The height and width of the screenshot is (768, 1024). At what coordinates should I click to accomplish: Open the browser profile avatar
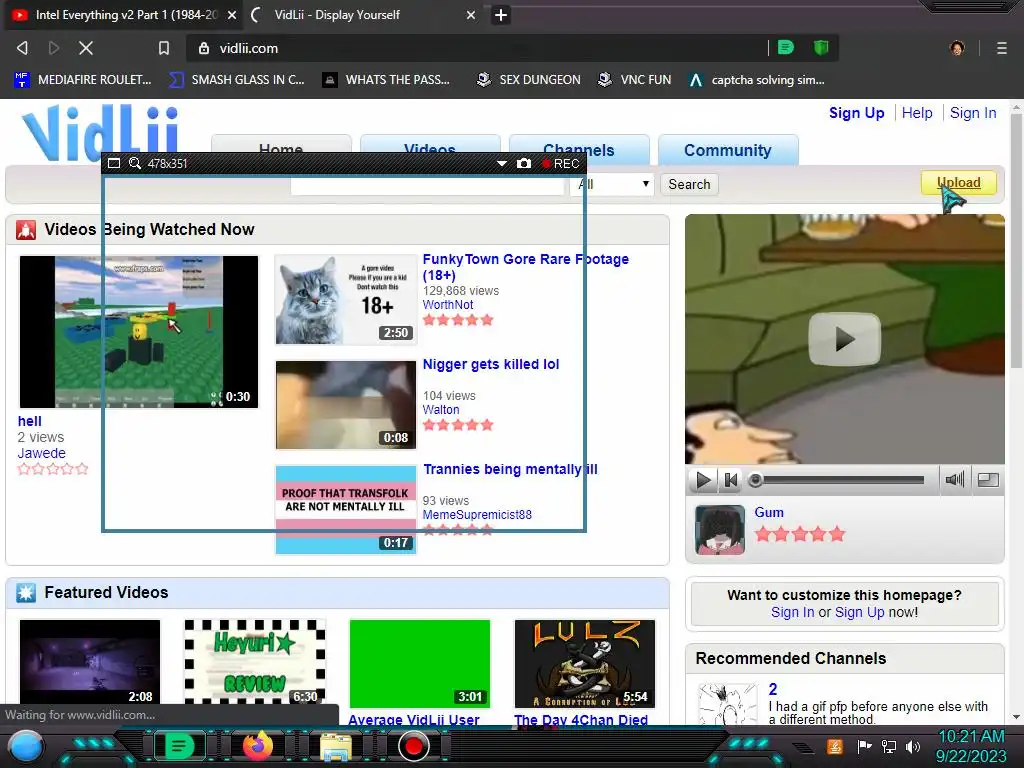click(x=957, y=48)
